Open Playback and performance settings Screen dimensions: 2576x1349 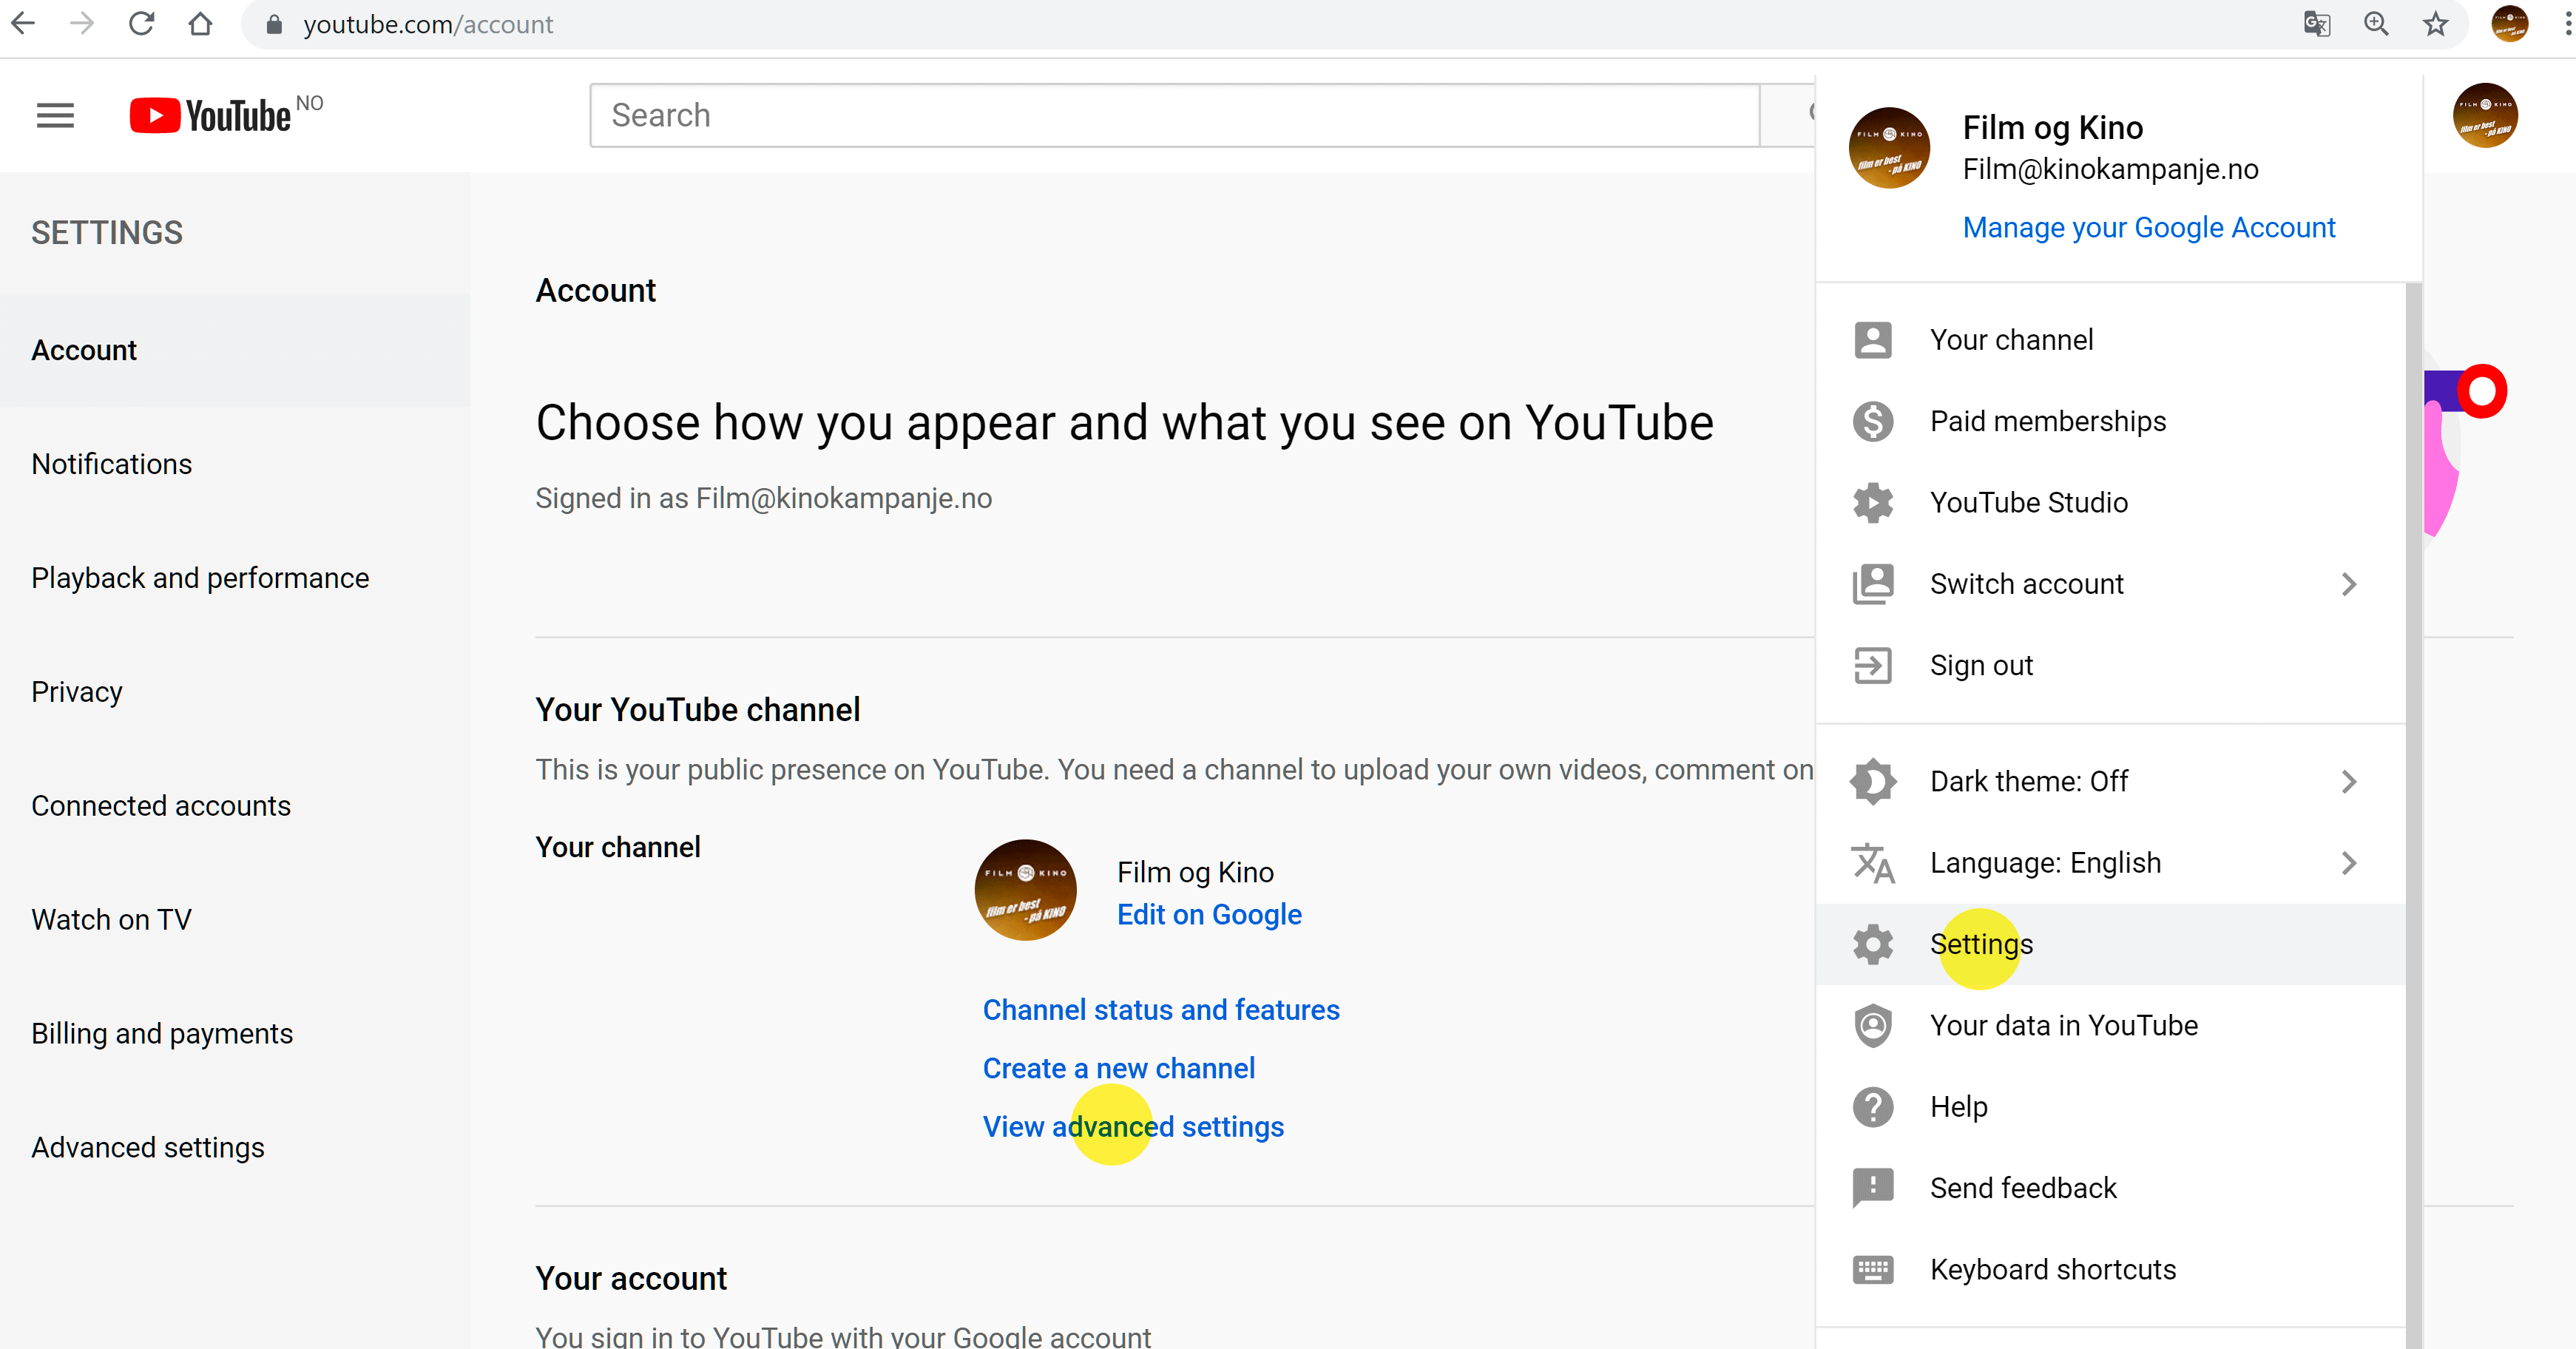click(235, 578)
